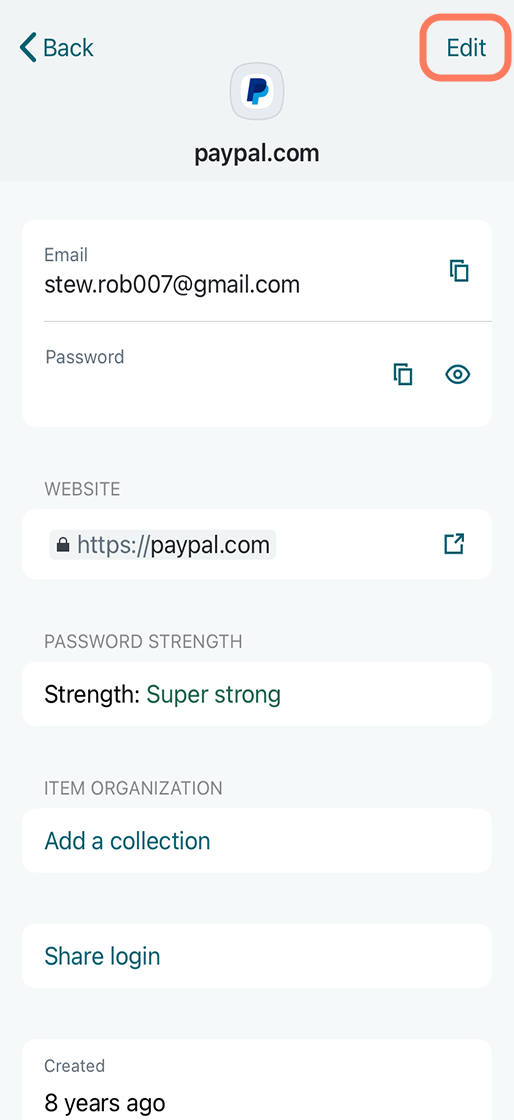Tap the Super strong strength rating
The image size is (514, 1120).
pos(213,694)
